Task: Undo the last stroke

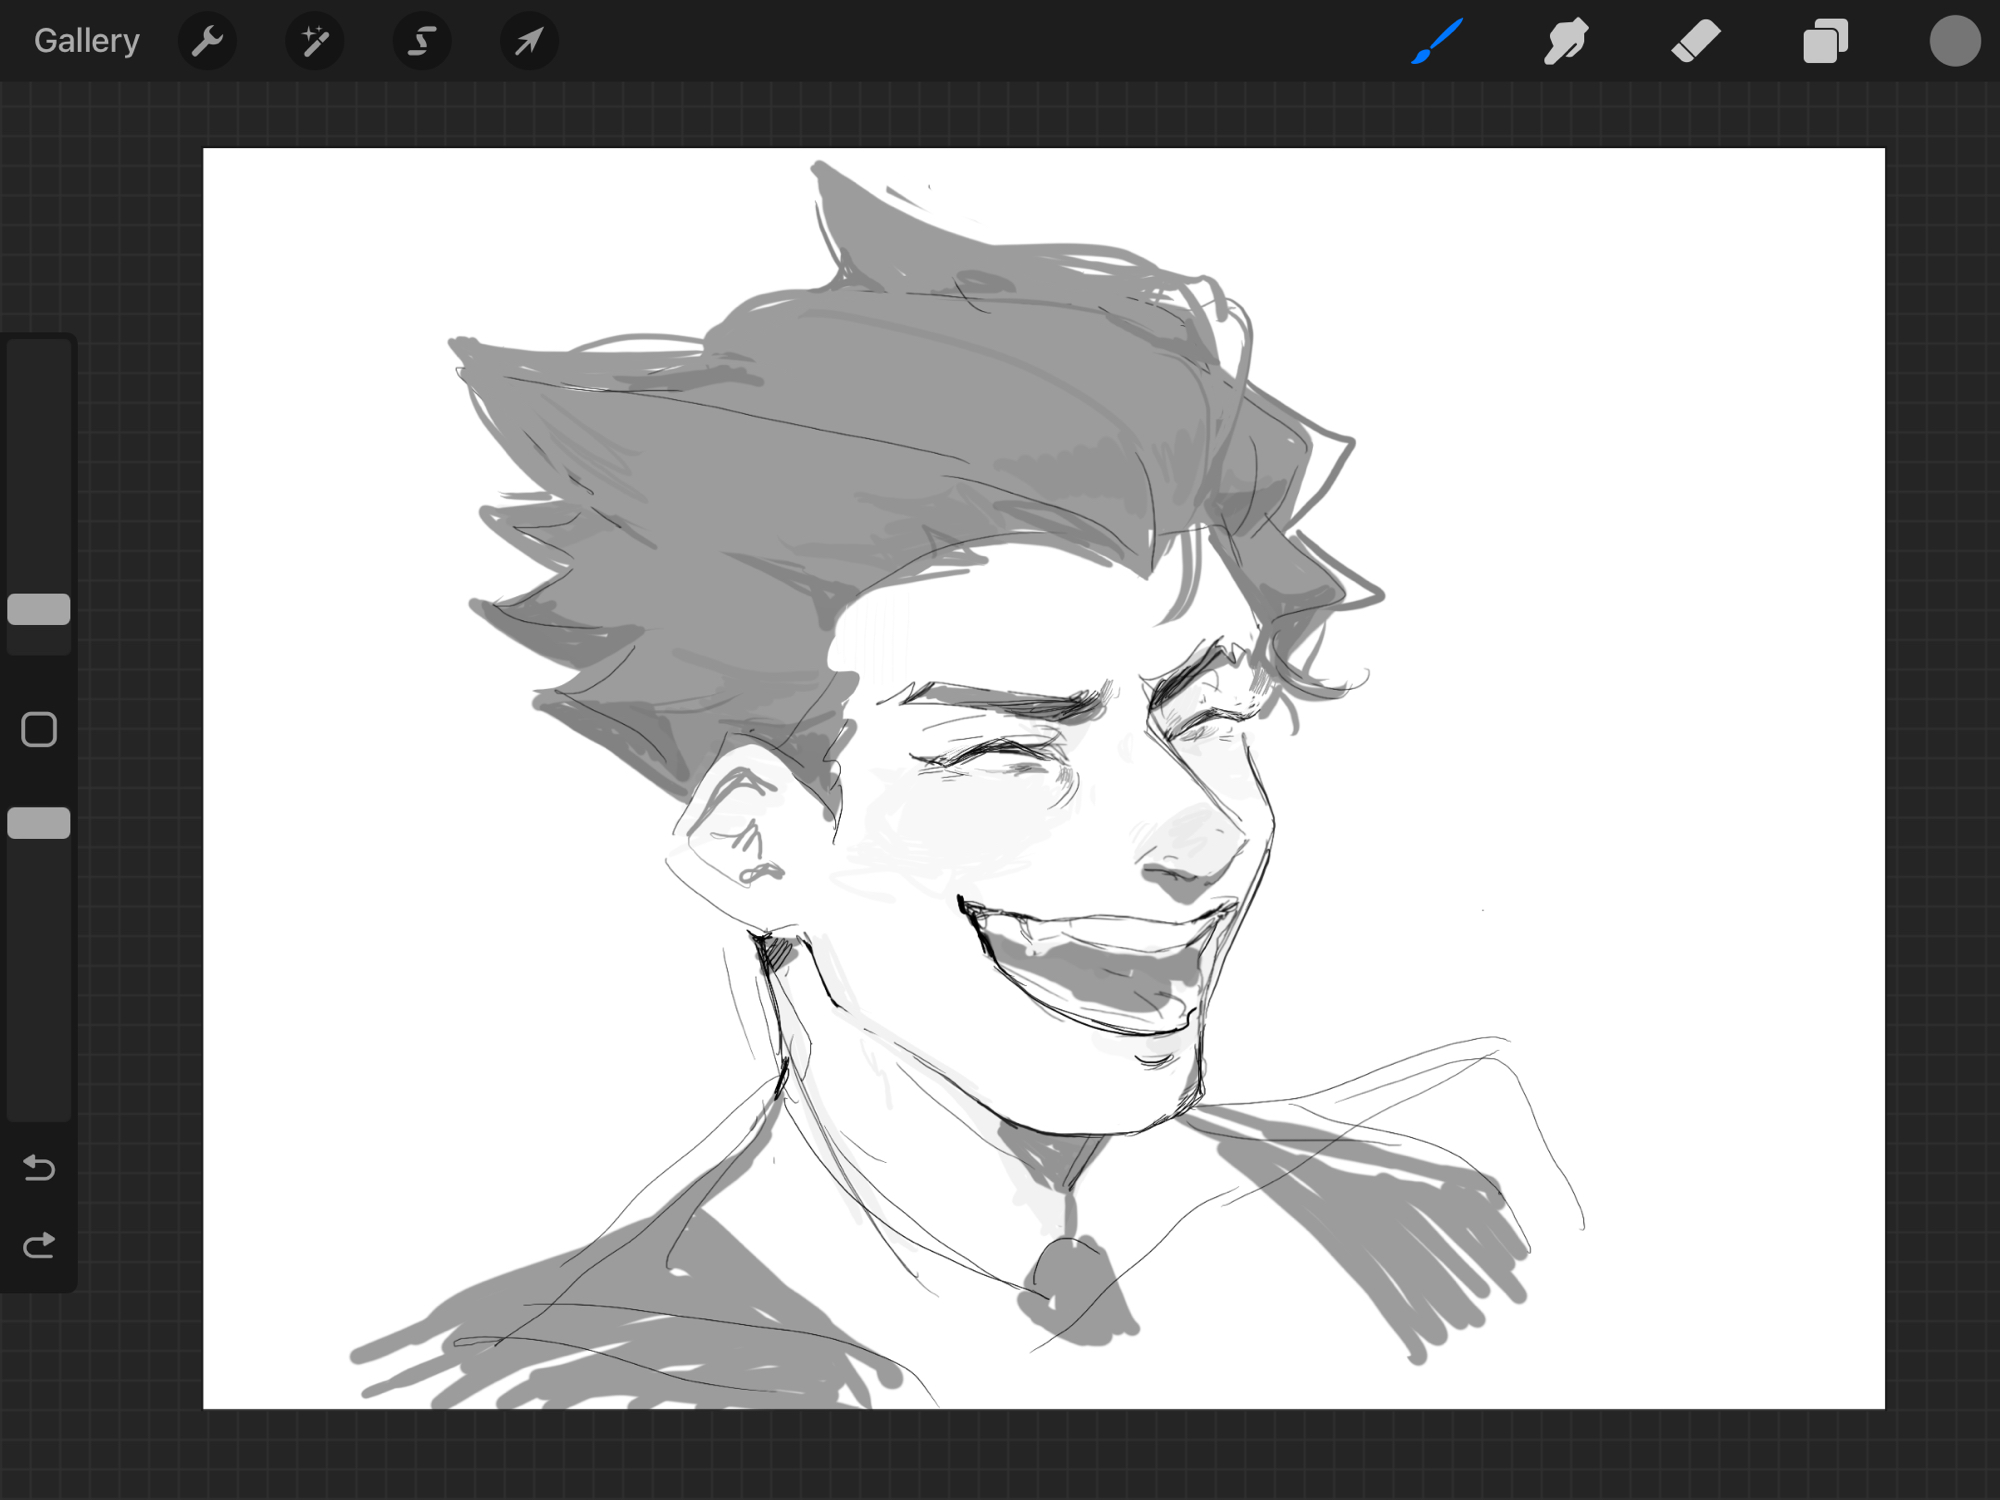Action: (39, 1167)
